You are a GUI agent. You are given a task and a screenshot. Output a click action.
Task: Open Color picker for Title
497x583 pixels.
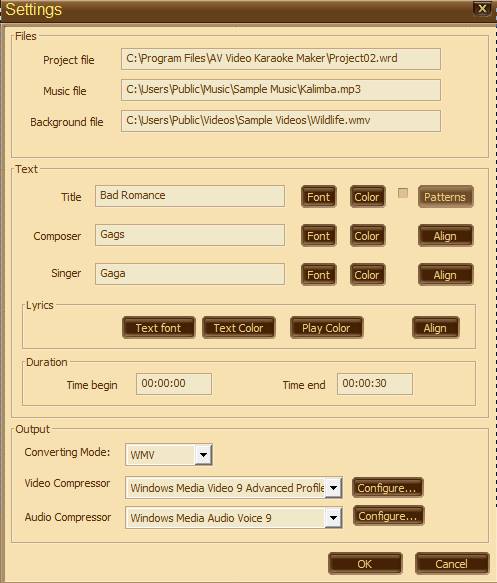[x=367, y=197]
